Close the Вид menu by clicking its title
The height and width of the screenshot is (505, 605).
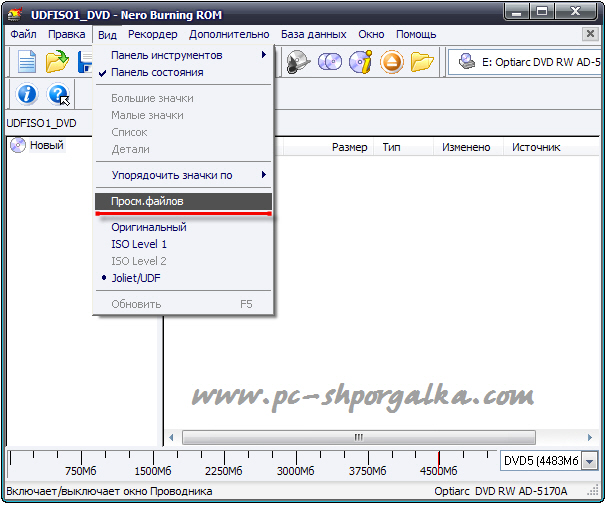107,35
